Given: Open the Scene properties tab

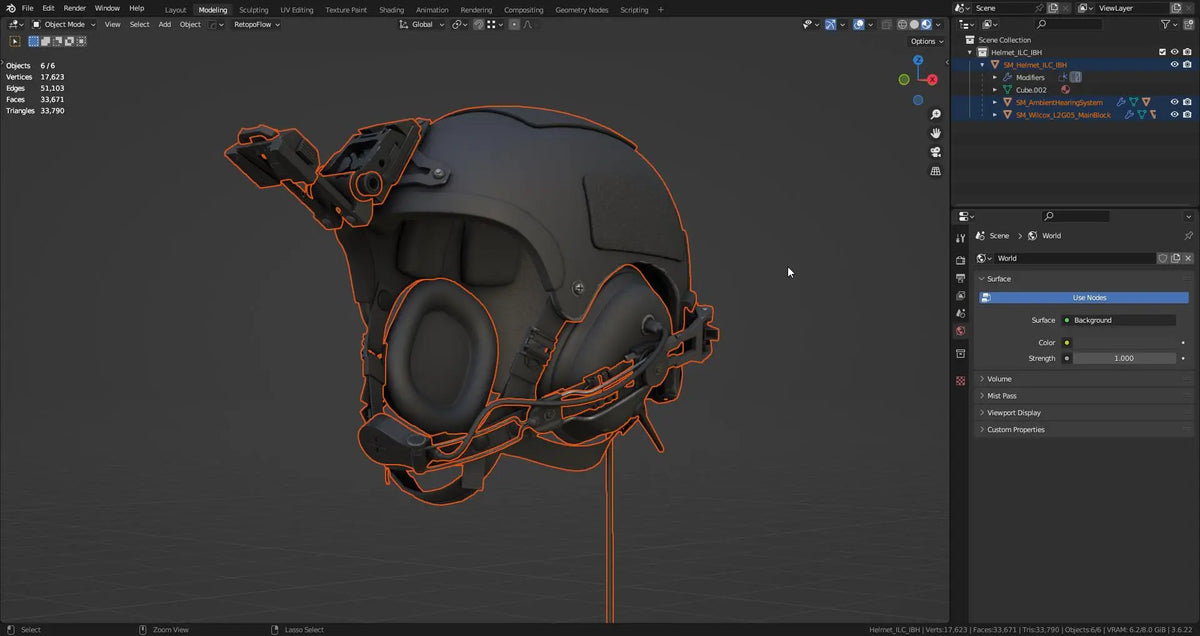Looking at the screenshot, I should [961, 313].
